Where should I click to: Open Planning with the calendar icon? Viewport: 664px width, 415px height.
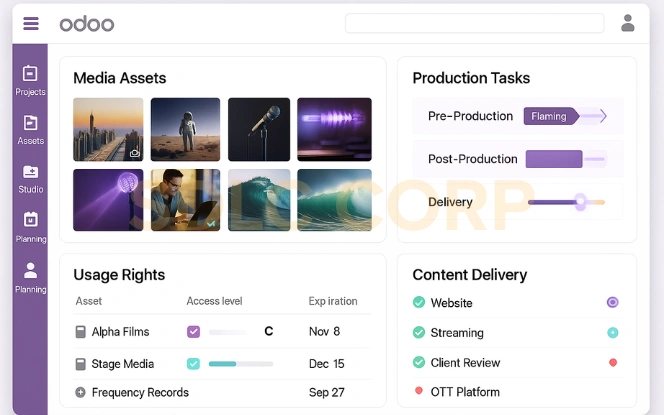coord(30,227)
